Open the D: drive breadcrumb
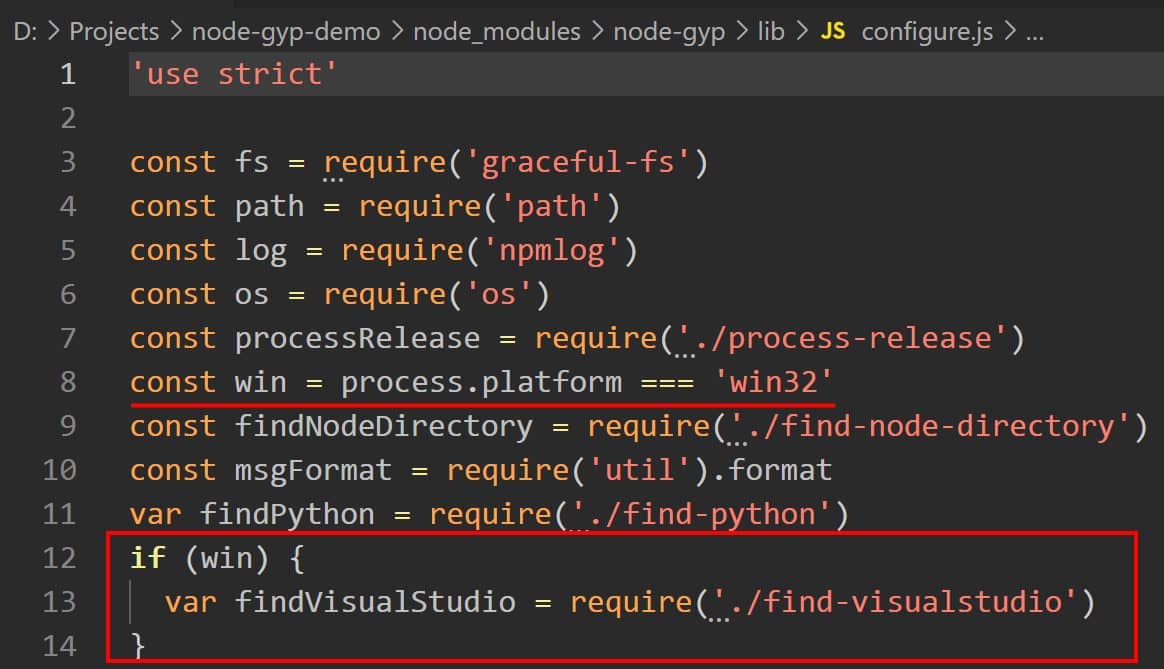The width and height of the screenshot is (1164, 669). (24, 31)
